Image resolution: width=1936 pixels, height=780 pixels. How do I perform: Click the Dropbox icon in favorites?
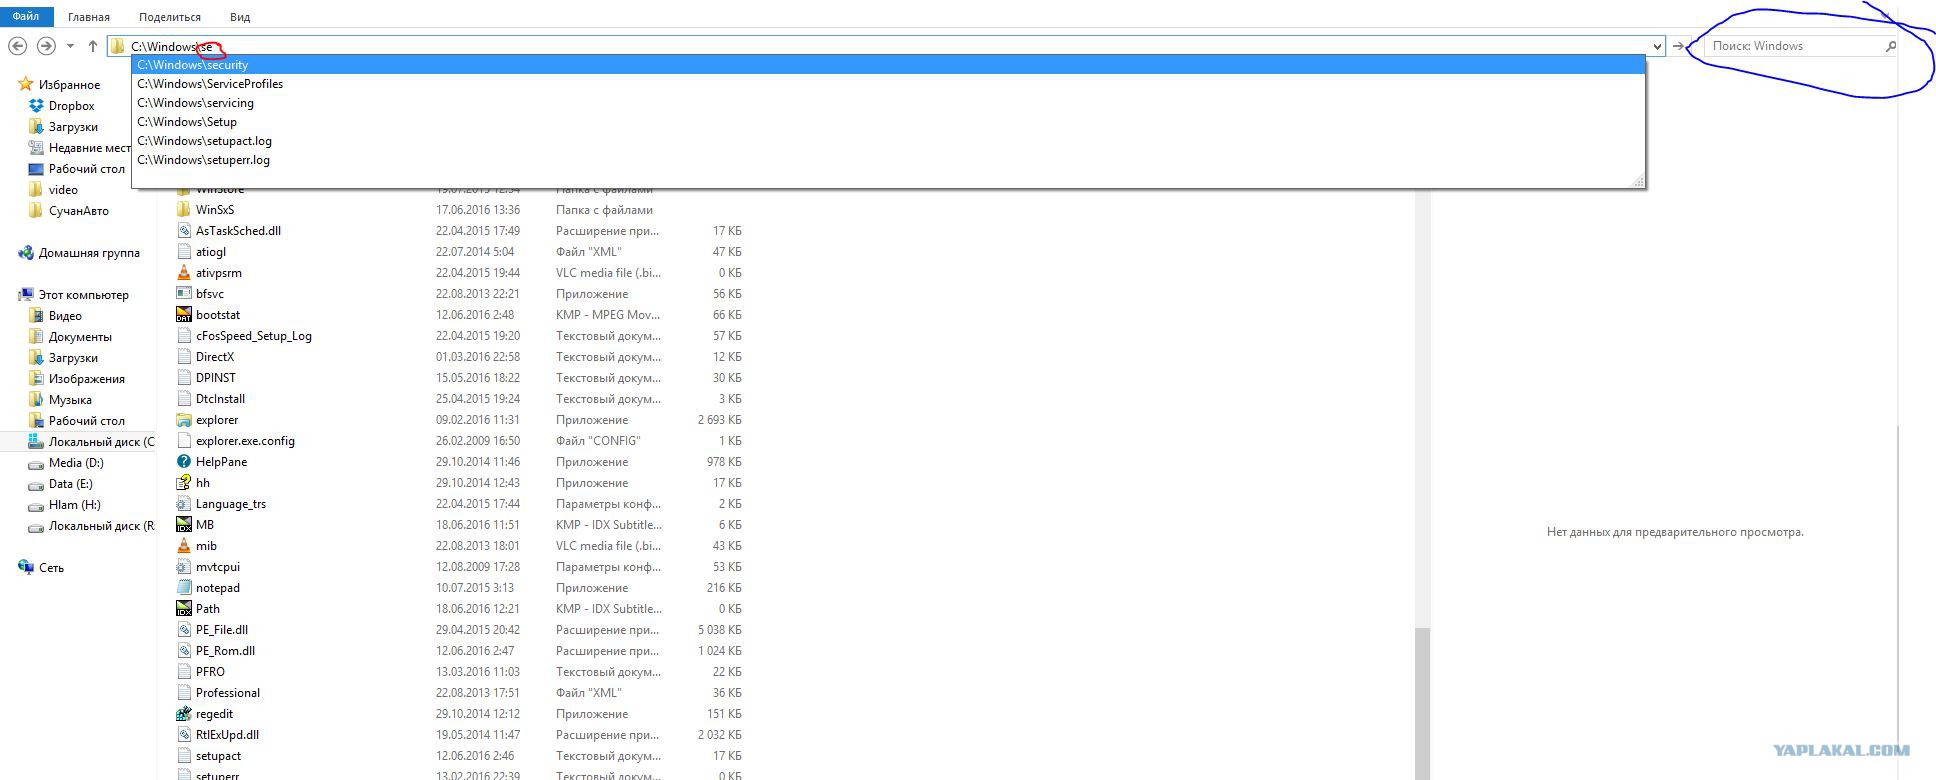click(37, 105)
